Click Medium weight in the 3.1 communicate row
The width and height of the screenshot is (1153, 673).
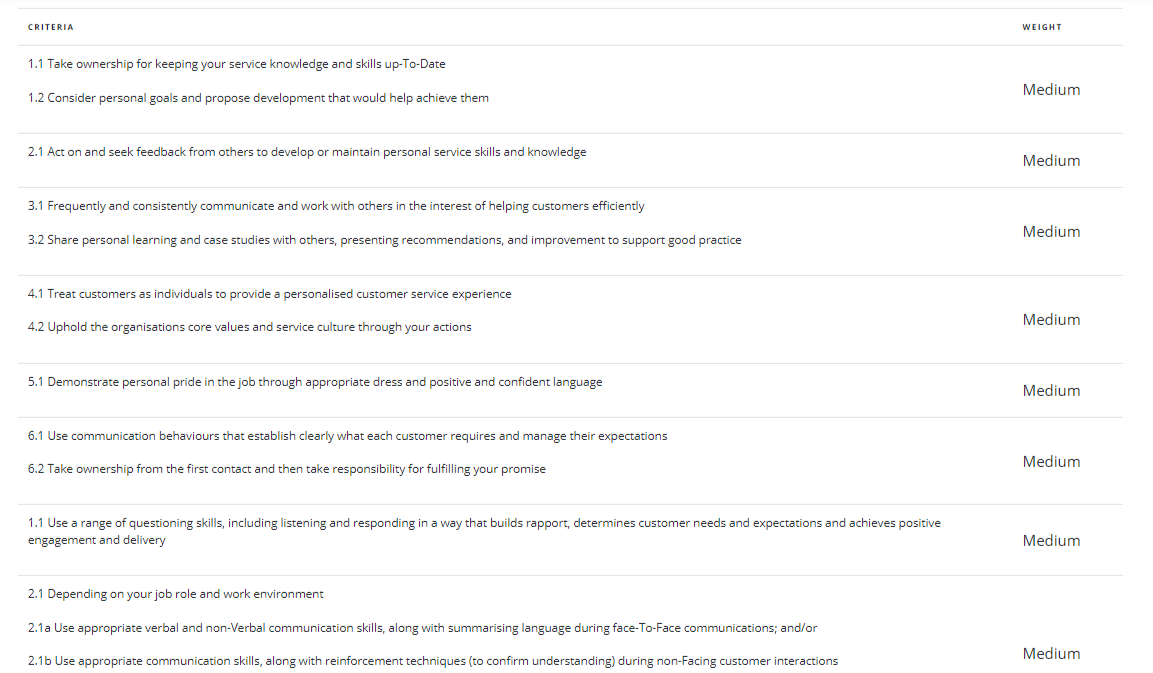tap(1051, 232)
